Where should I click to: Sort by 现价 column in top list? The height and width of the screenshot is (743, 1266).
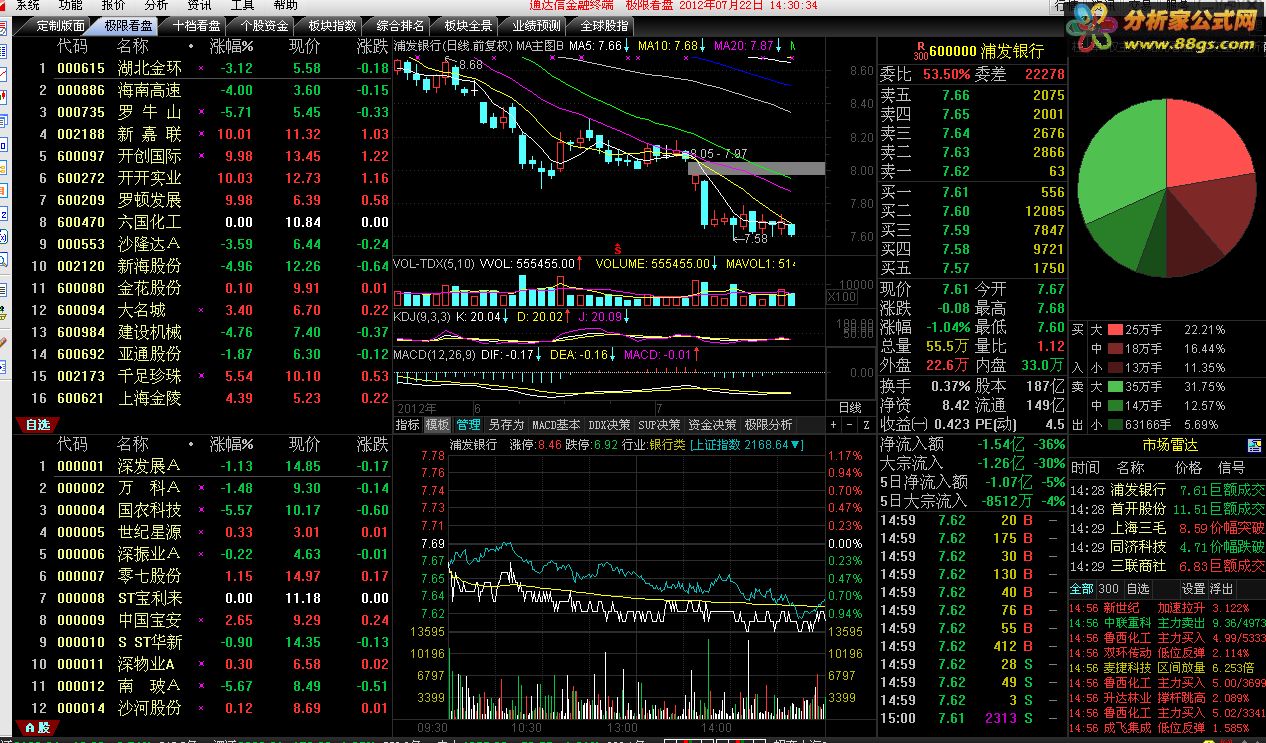(x=305, y=46)
